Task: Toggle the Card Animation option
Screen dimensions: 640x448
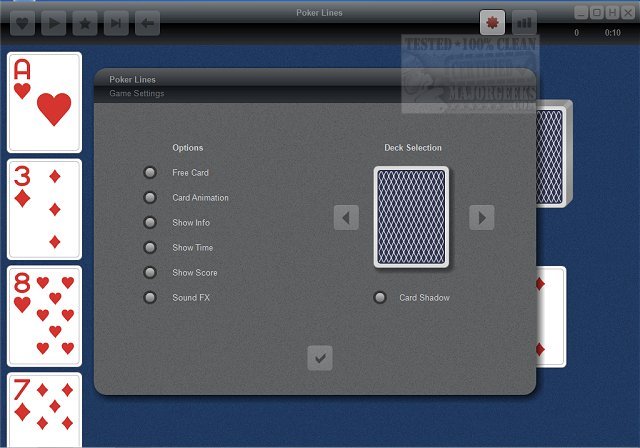Action: click(x=150, y=197)
